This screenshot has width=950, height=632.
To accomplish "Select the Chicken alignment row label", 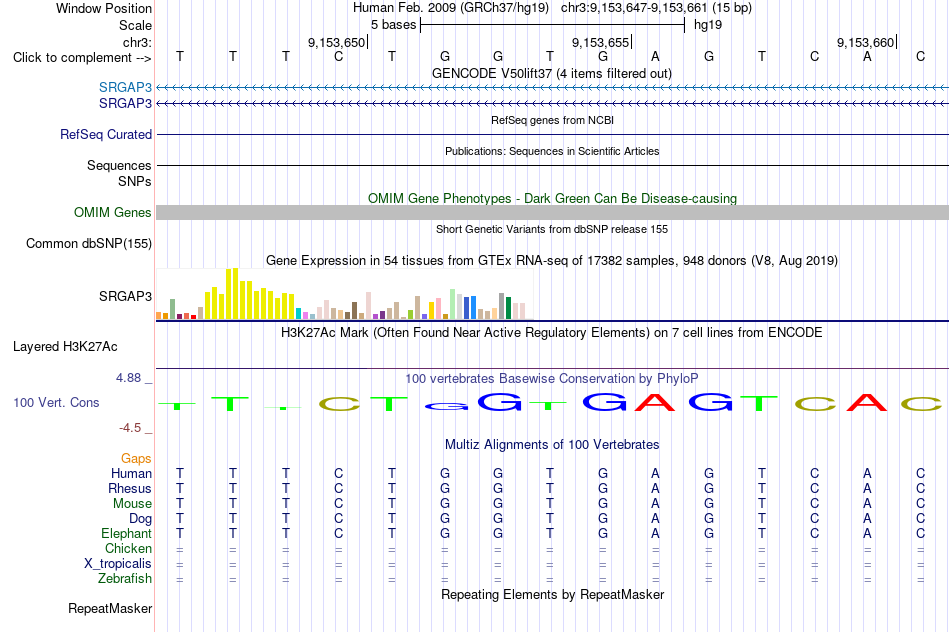I will 128,548.
